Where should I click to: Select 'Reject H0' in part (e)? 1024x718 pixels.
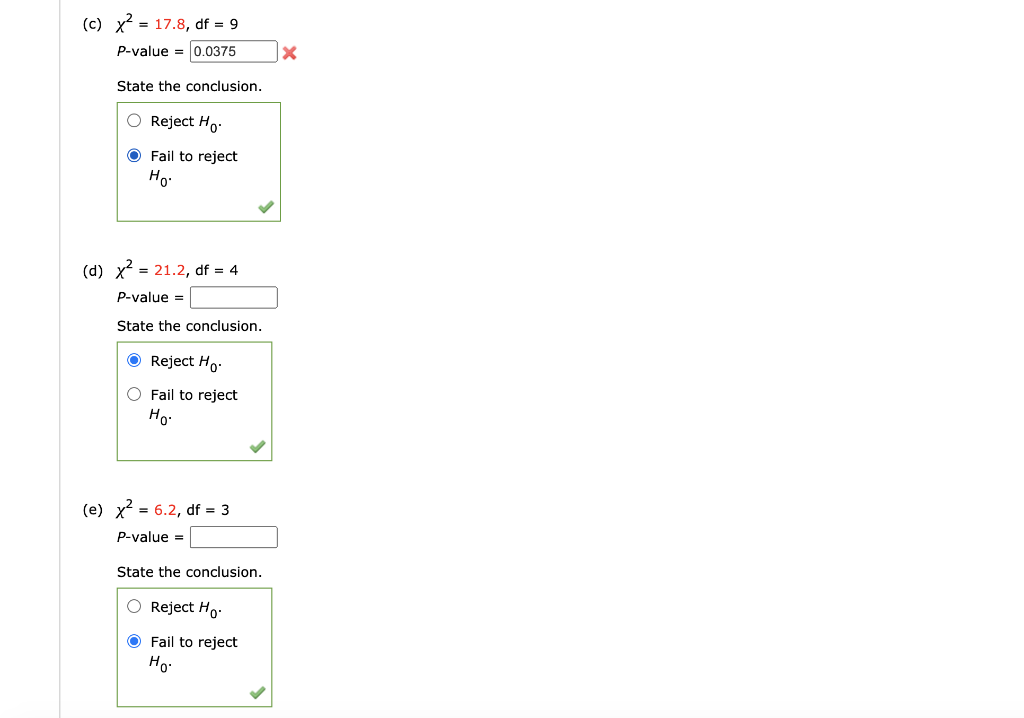(x=133, y=606)
